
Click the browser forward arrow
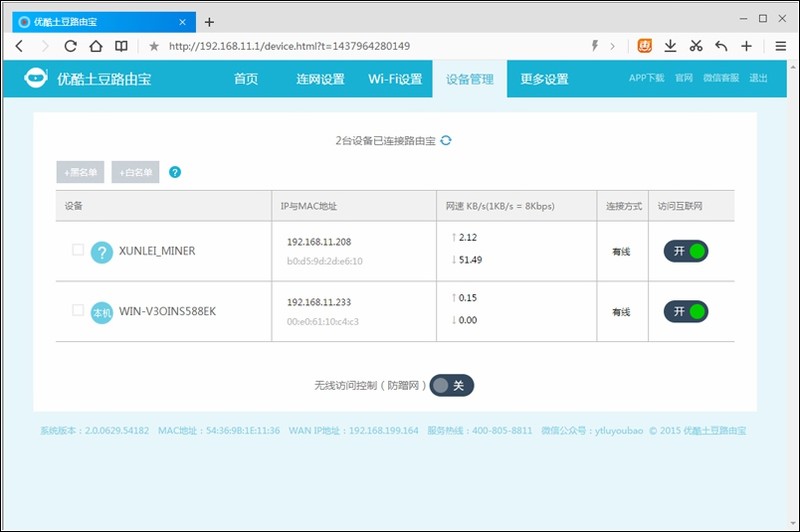[x=45, y=46]
